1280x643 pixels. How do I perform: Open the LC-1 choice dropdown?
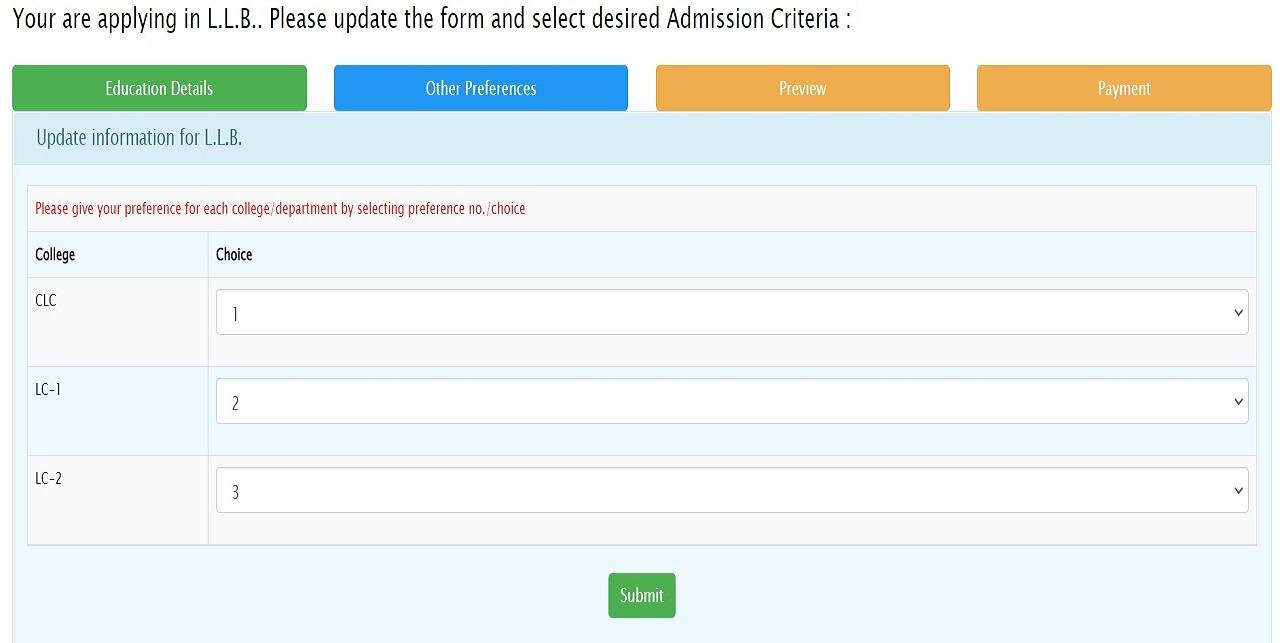pos(731,402)
